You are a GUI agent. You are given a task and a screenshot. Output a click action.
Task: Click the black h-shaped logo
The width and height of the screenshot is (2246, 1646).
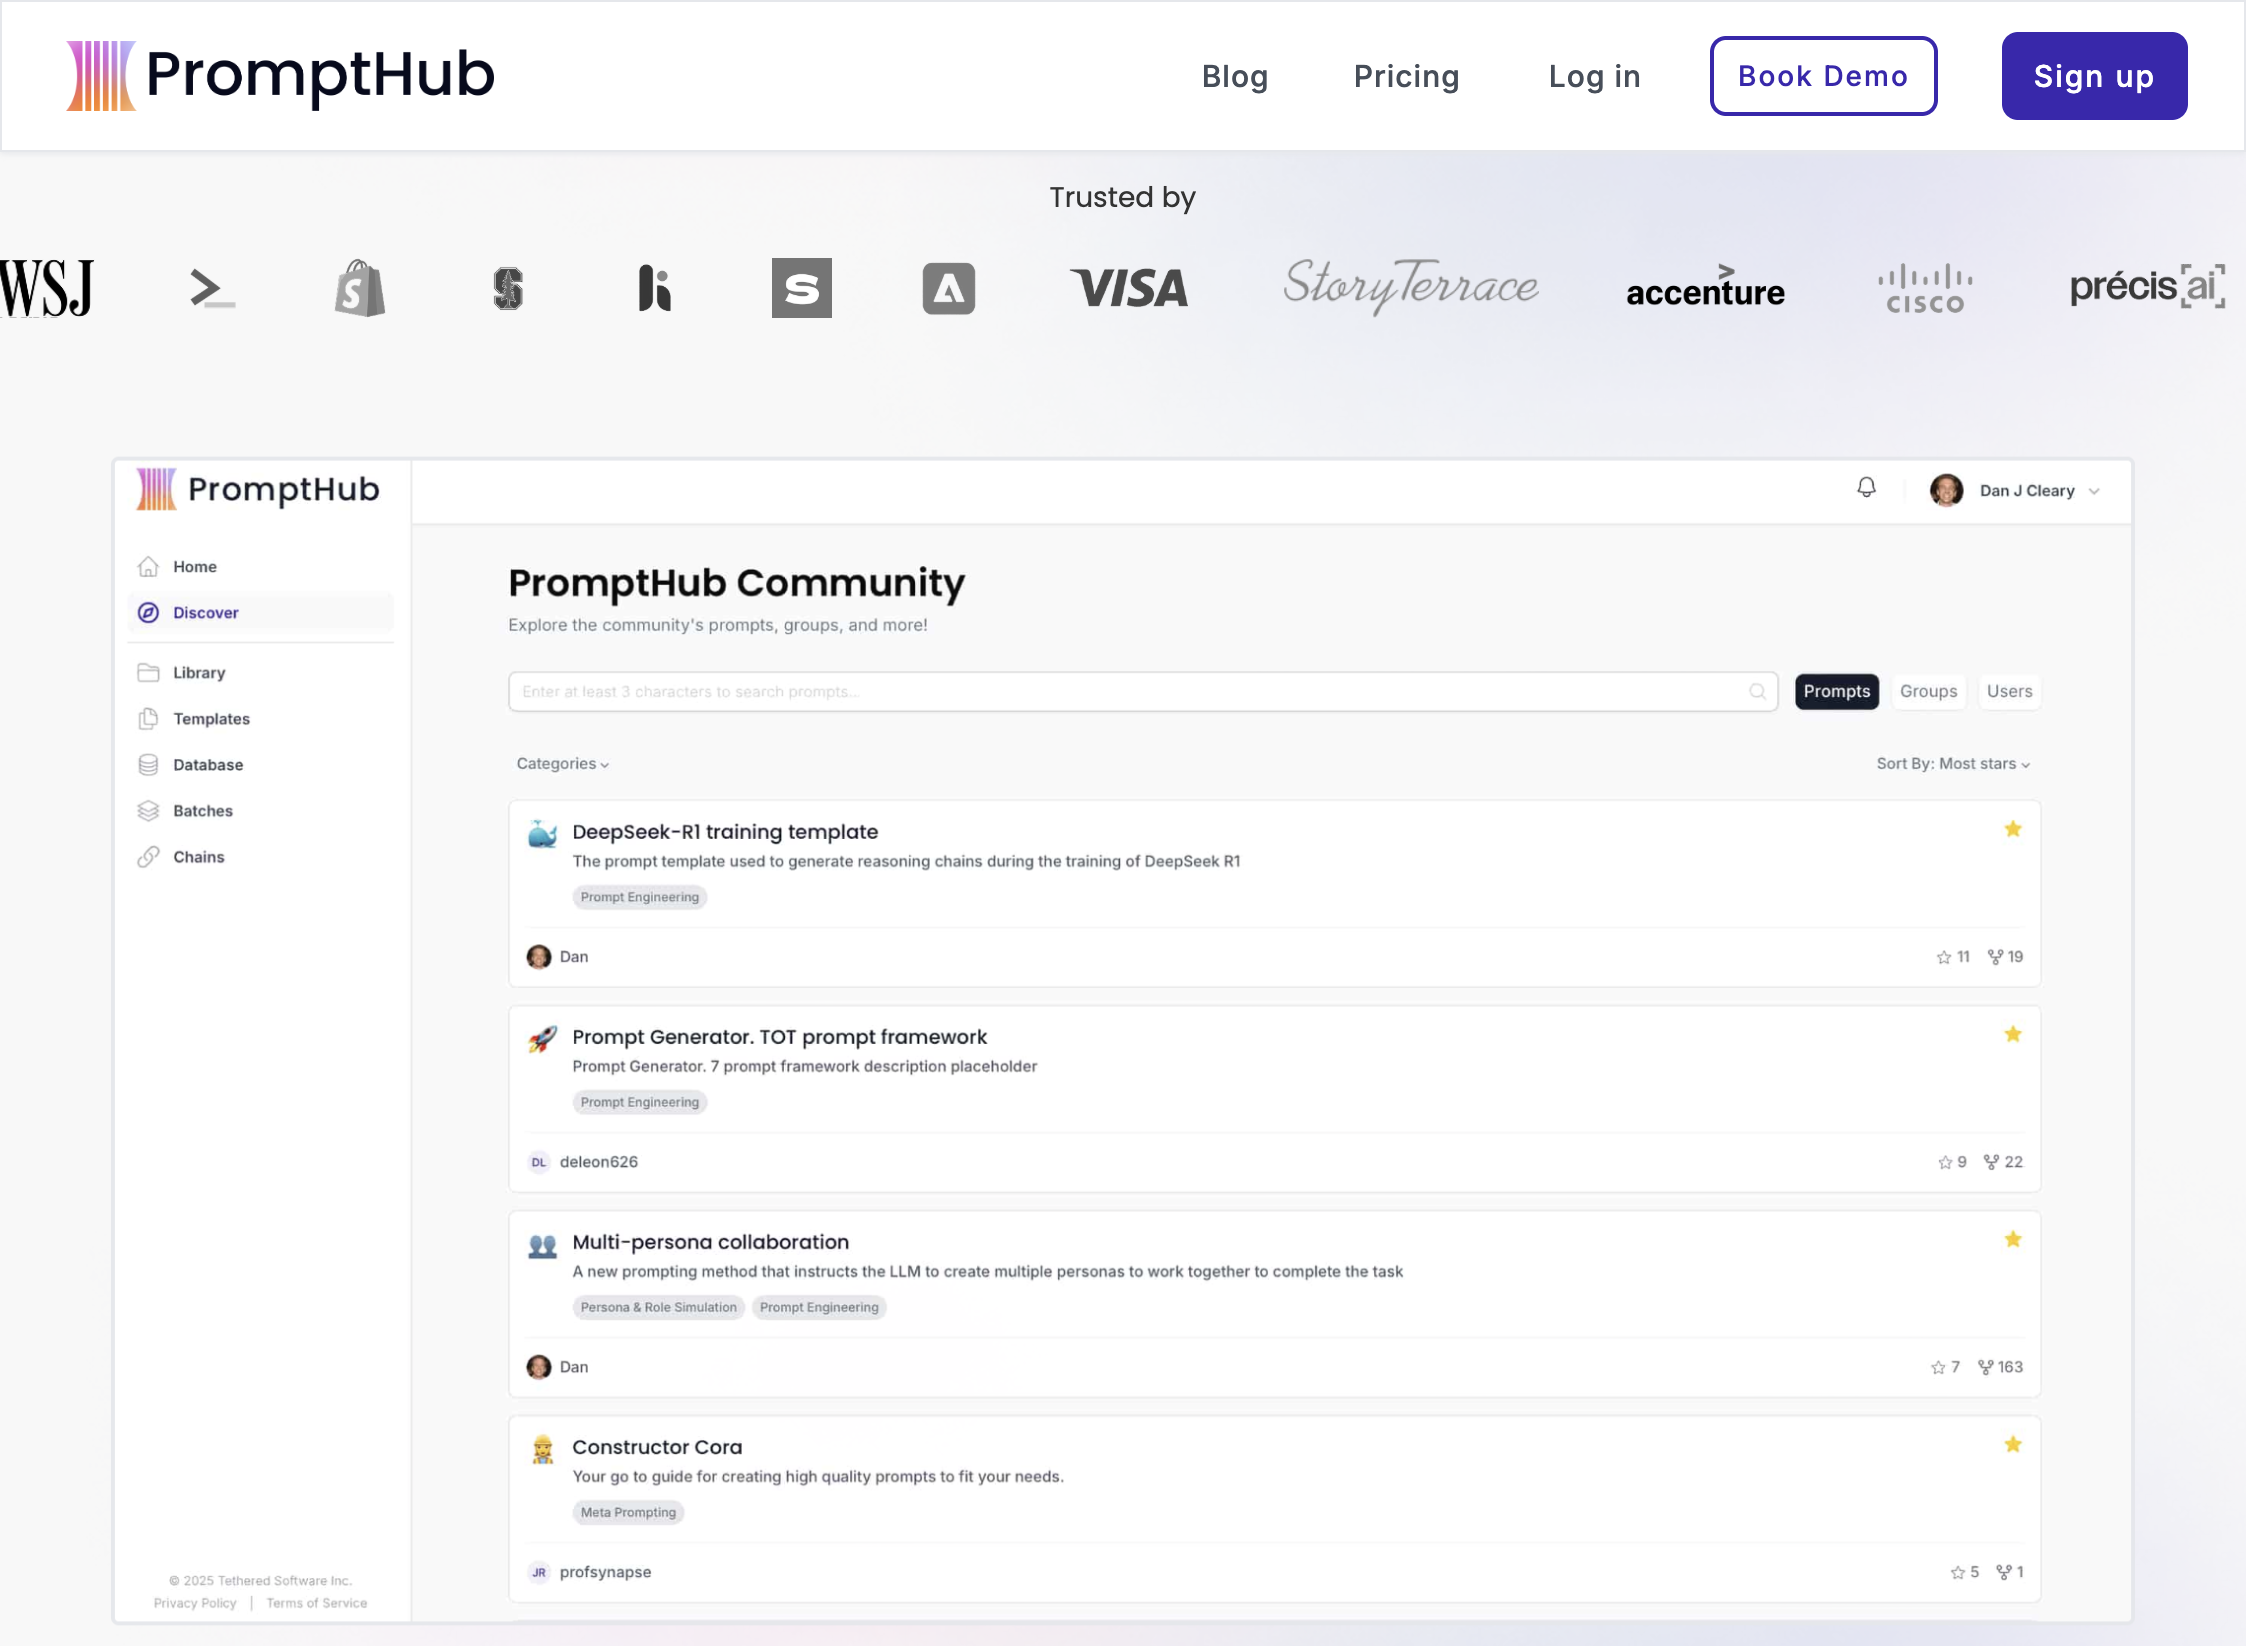[654, 288]
